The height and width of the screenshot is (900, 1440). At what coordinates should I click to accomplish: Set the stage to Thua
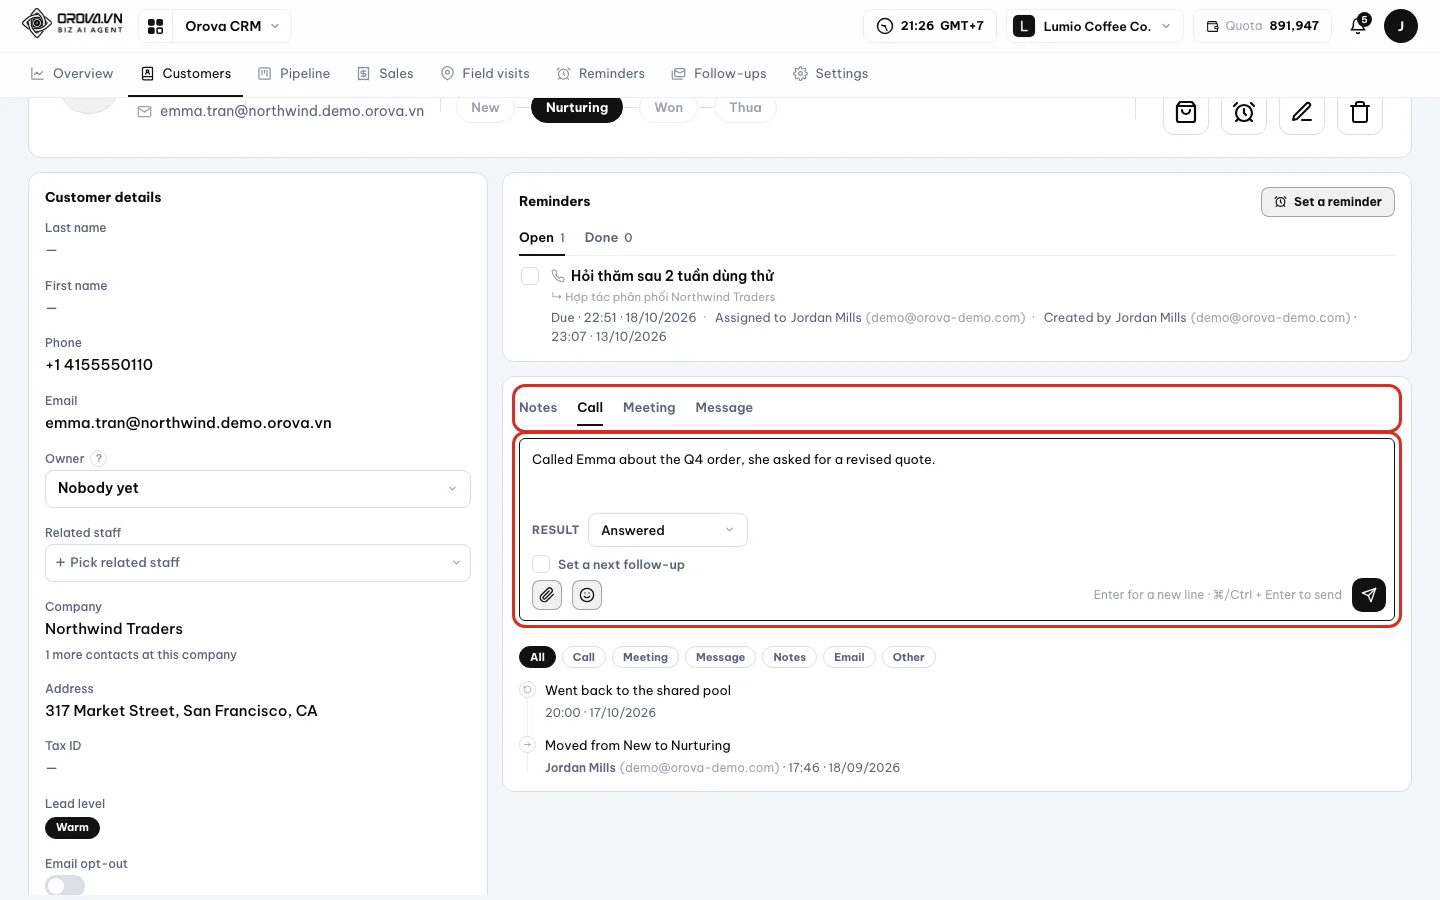pos(745,108)
